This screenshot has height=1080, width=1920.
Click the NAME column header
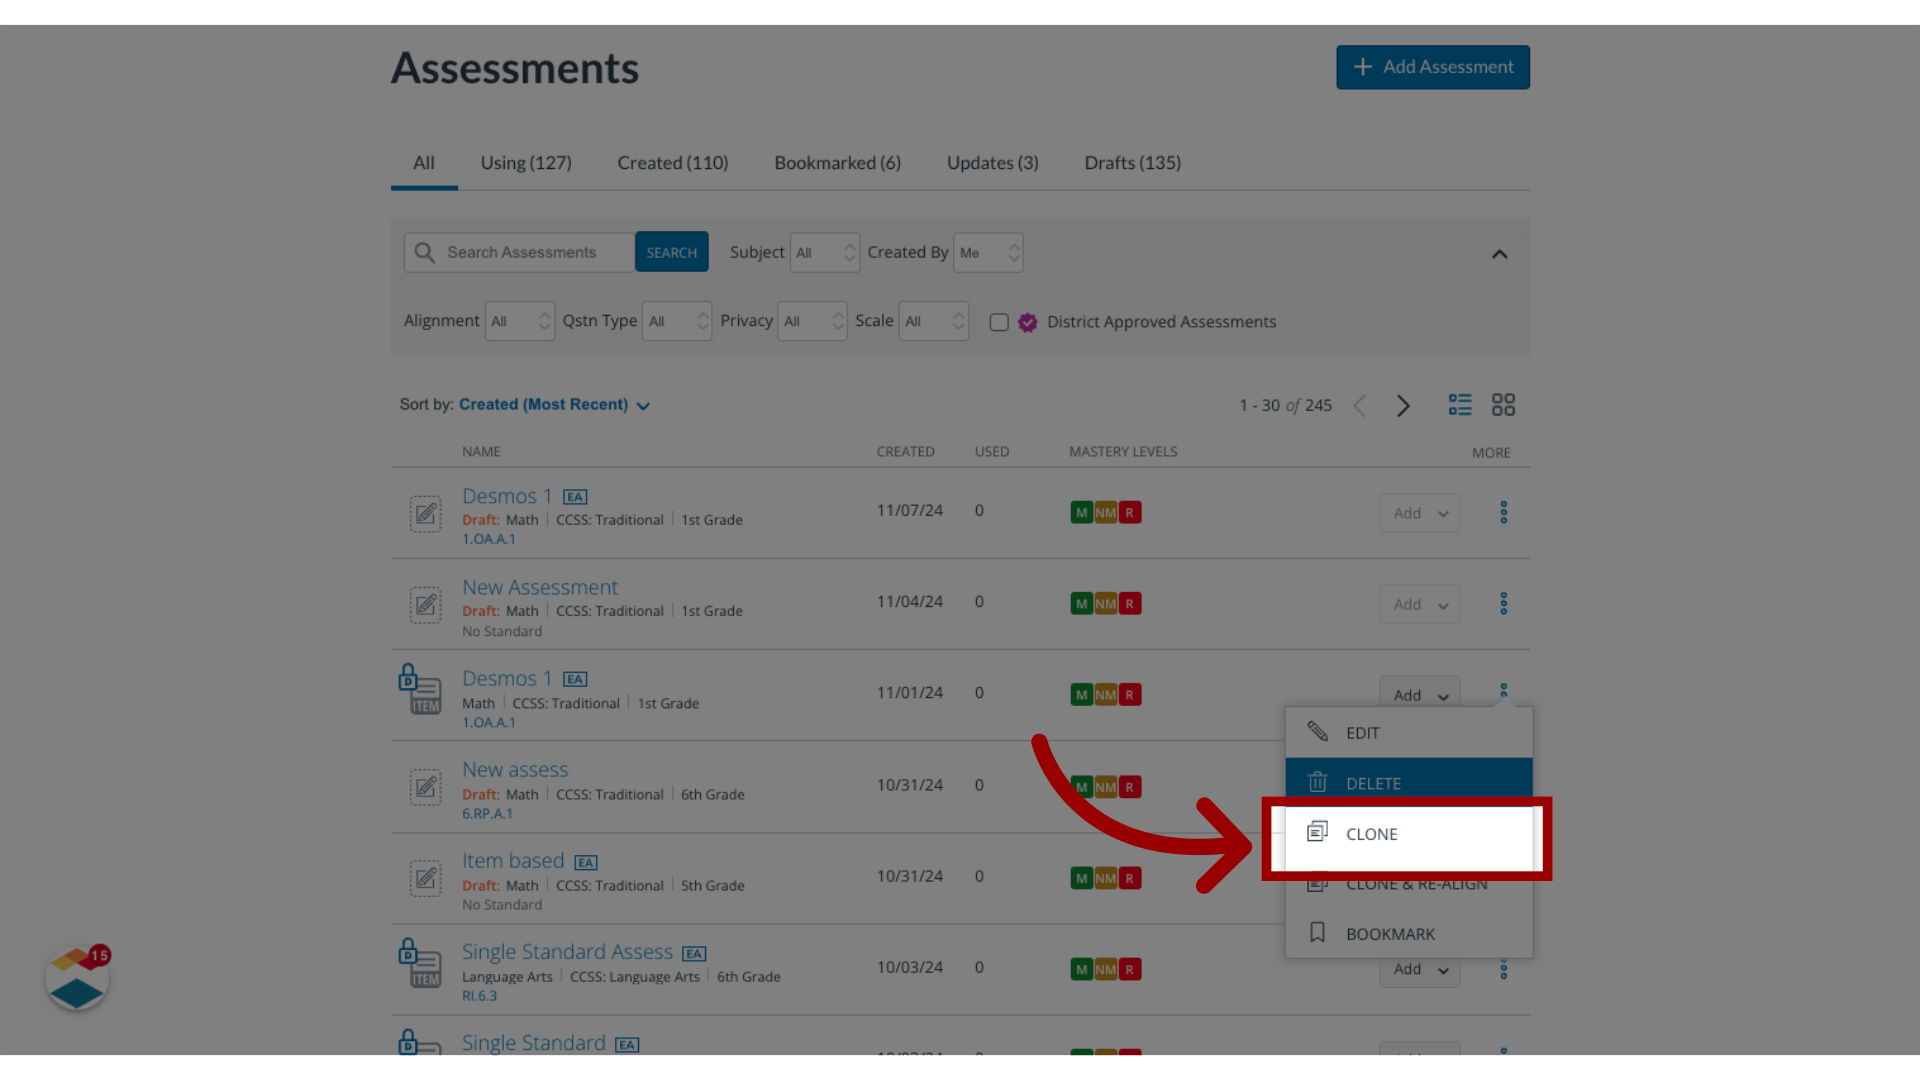pyautogui.click(x=481, y=452)
